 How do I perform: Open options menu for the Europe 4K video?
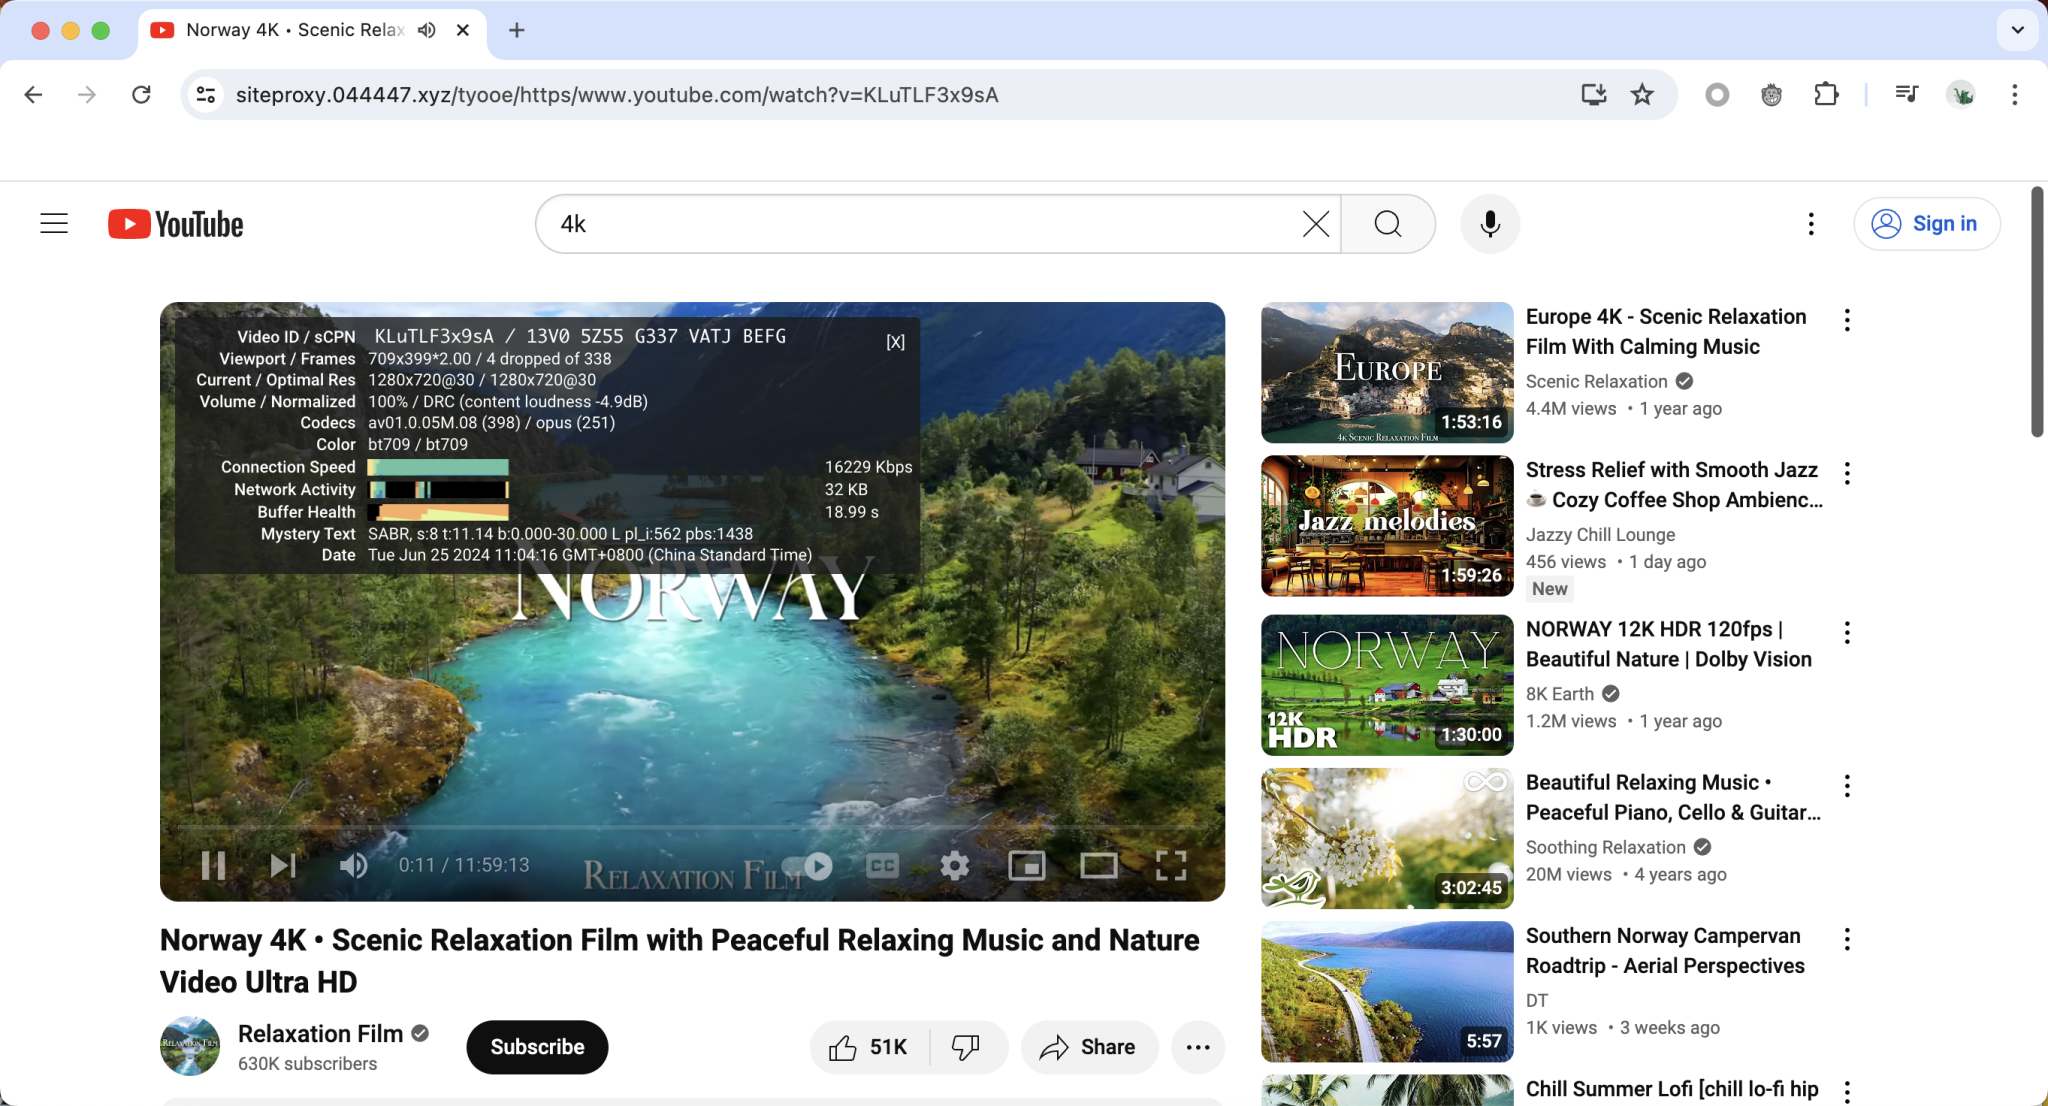1846,319
